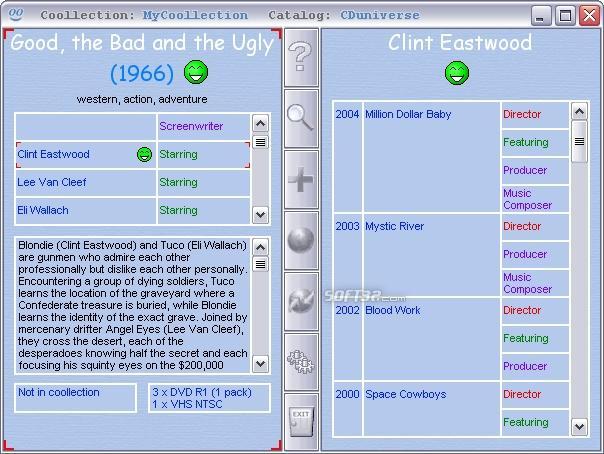Close the Coollection window

tap(589, 16)
